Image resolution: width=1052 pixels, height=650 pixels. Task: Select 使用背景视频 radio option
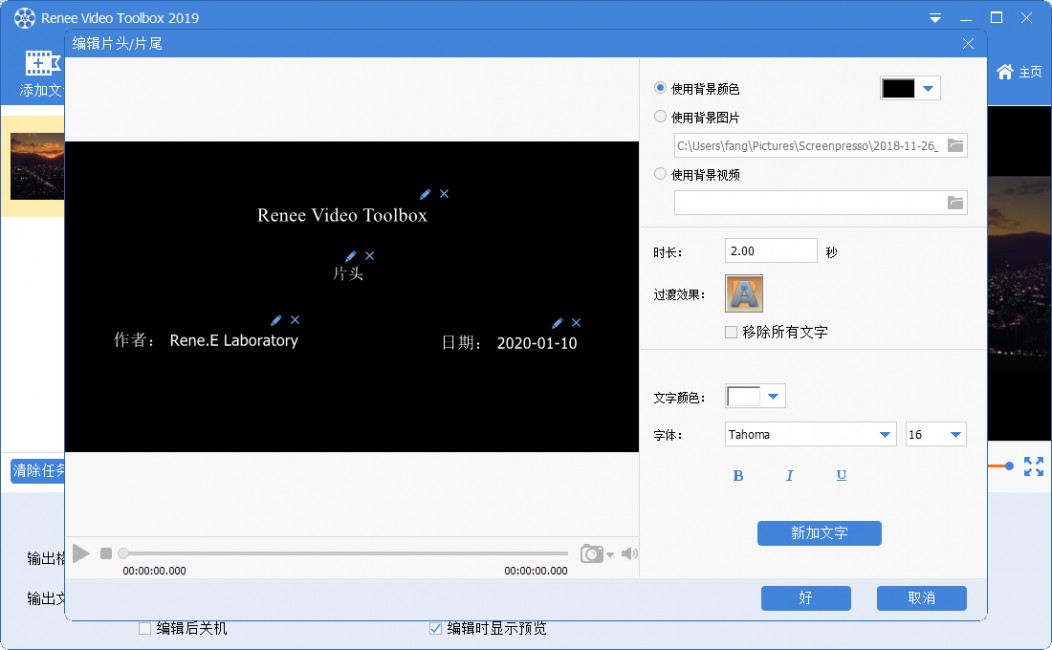tap(660, 174)
